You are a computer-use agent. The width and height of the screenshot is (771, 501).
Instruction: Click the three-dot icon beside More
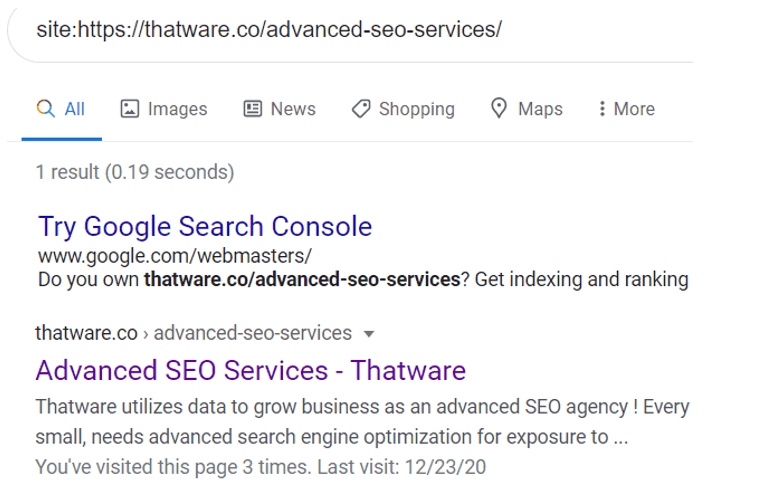coord(601,109)
